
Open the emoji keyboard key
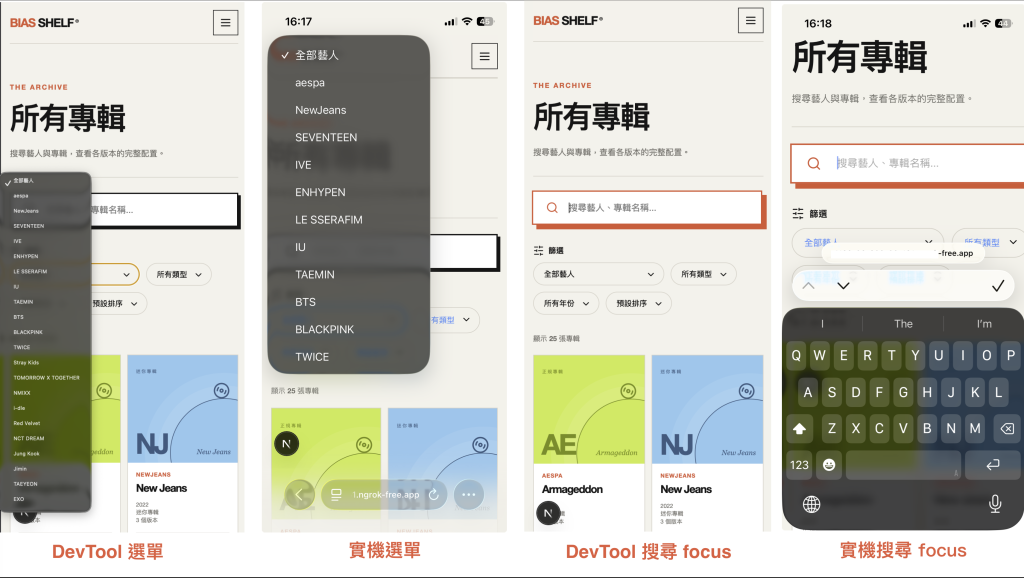(829, 464)
